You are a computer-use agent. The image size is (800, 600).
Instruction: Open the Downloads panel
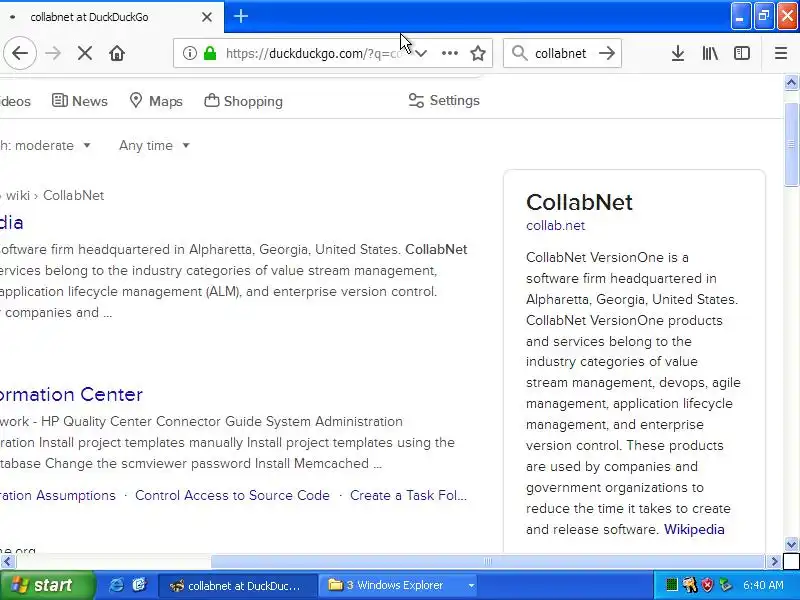pyautogui.click(x=678, y=53)
